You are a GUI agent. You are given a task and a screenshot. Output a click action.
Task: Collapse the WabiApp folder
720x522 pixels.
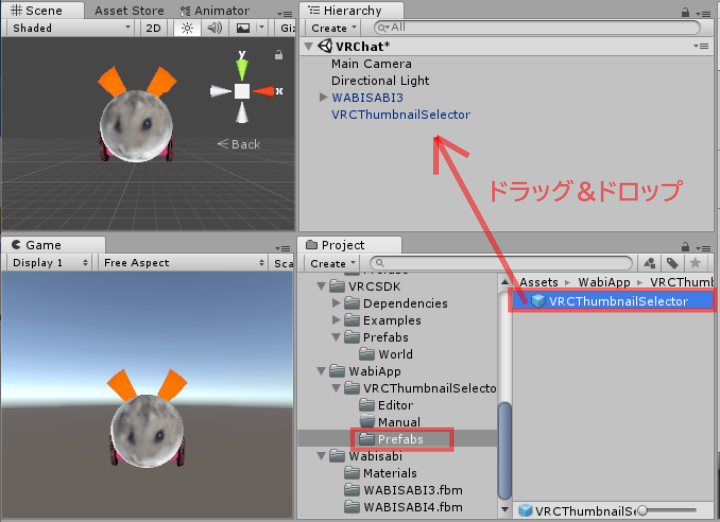(321, 371)
